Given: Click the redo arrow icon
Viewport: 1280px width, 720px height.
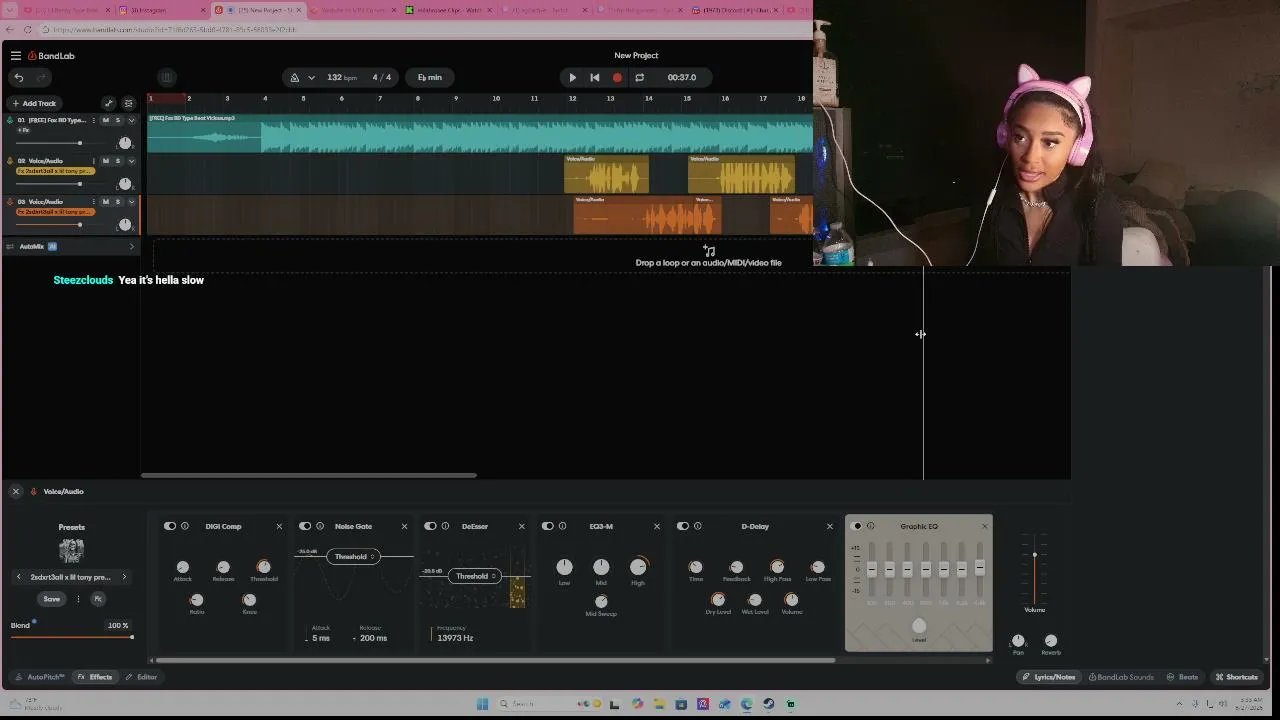Looking at the screenshot, I should tap(41, 77).
